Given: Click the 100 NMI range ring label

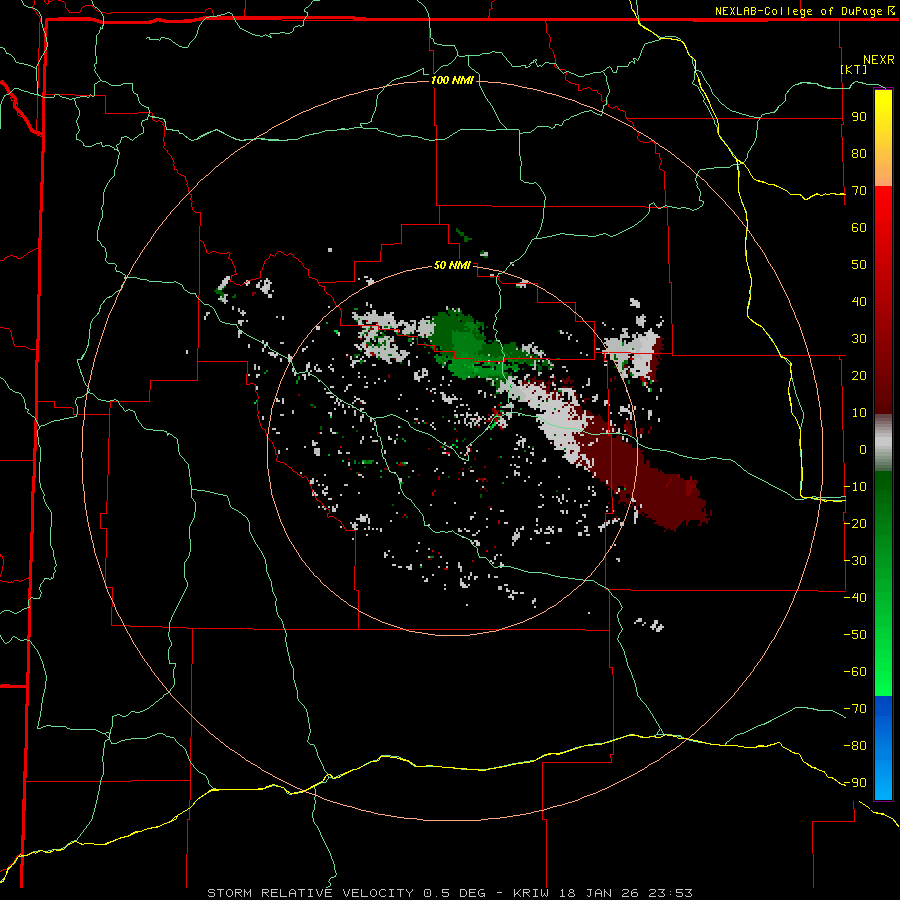Looking at the screenshot, I should (452, 80).
